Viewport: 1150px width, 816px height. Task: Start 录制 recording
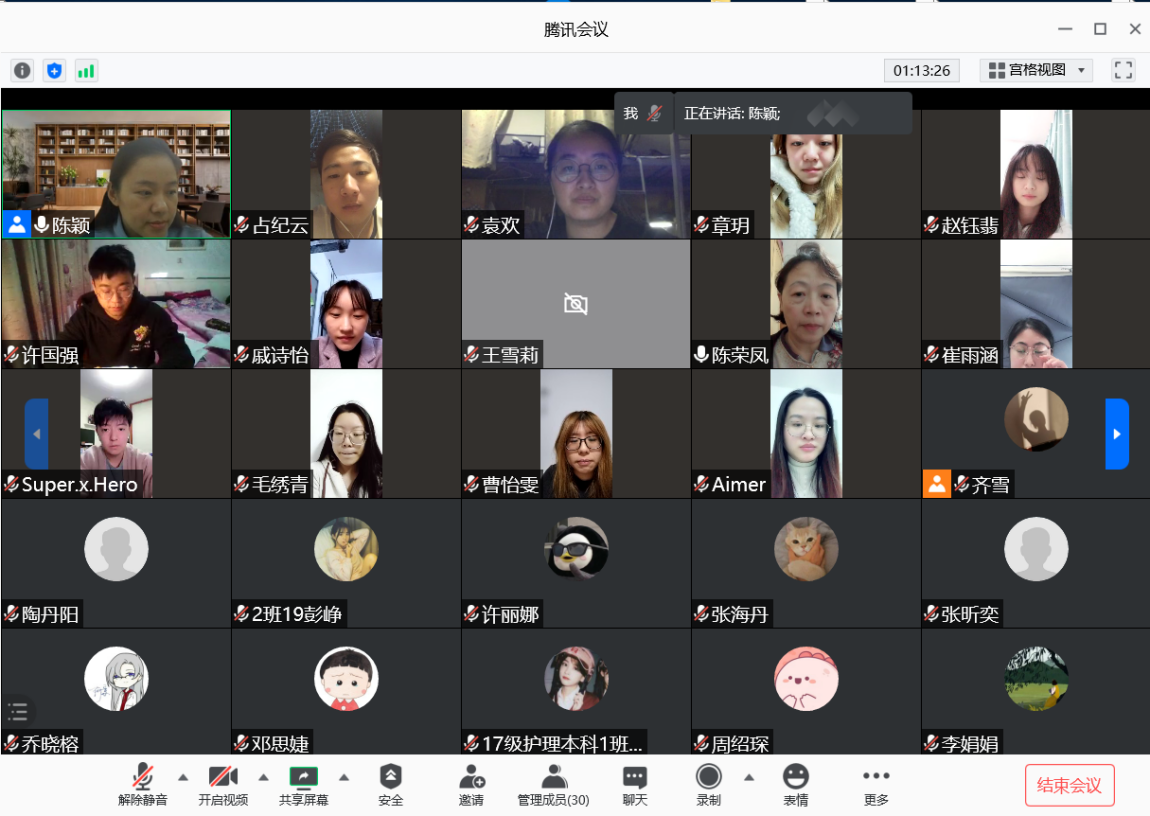(x=709, y=785)
